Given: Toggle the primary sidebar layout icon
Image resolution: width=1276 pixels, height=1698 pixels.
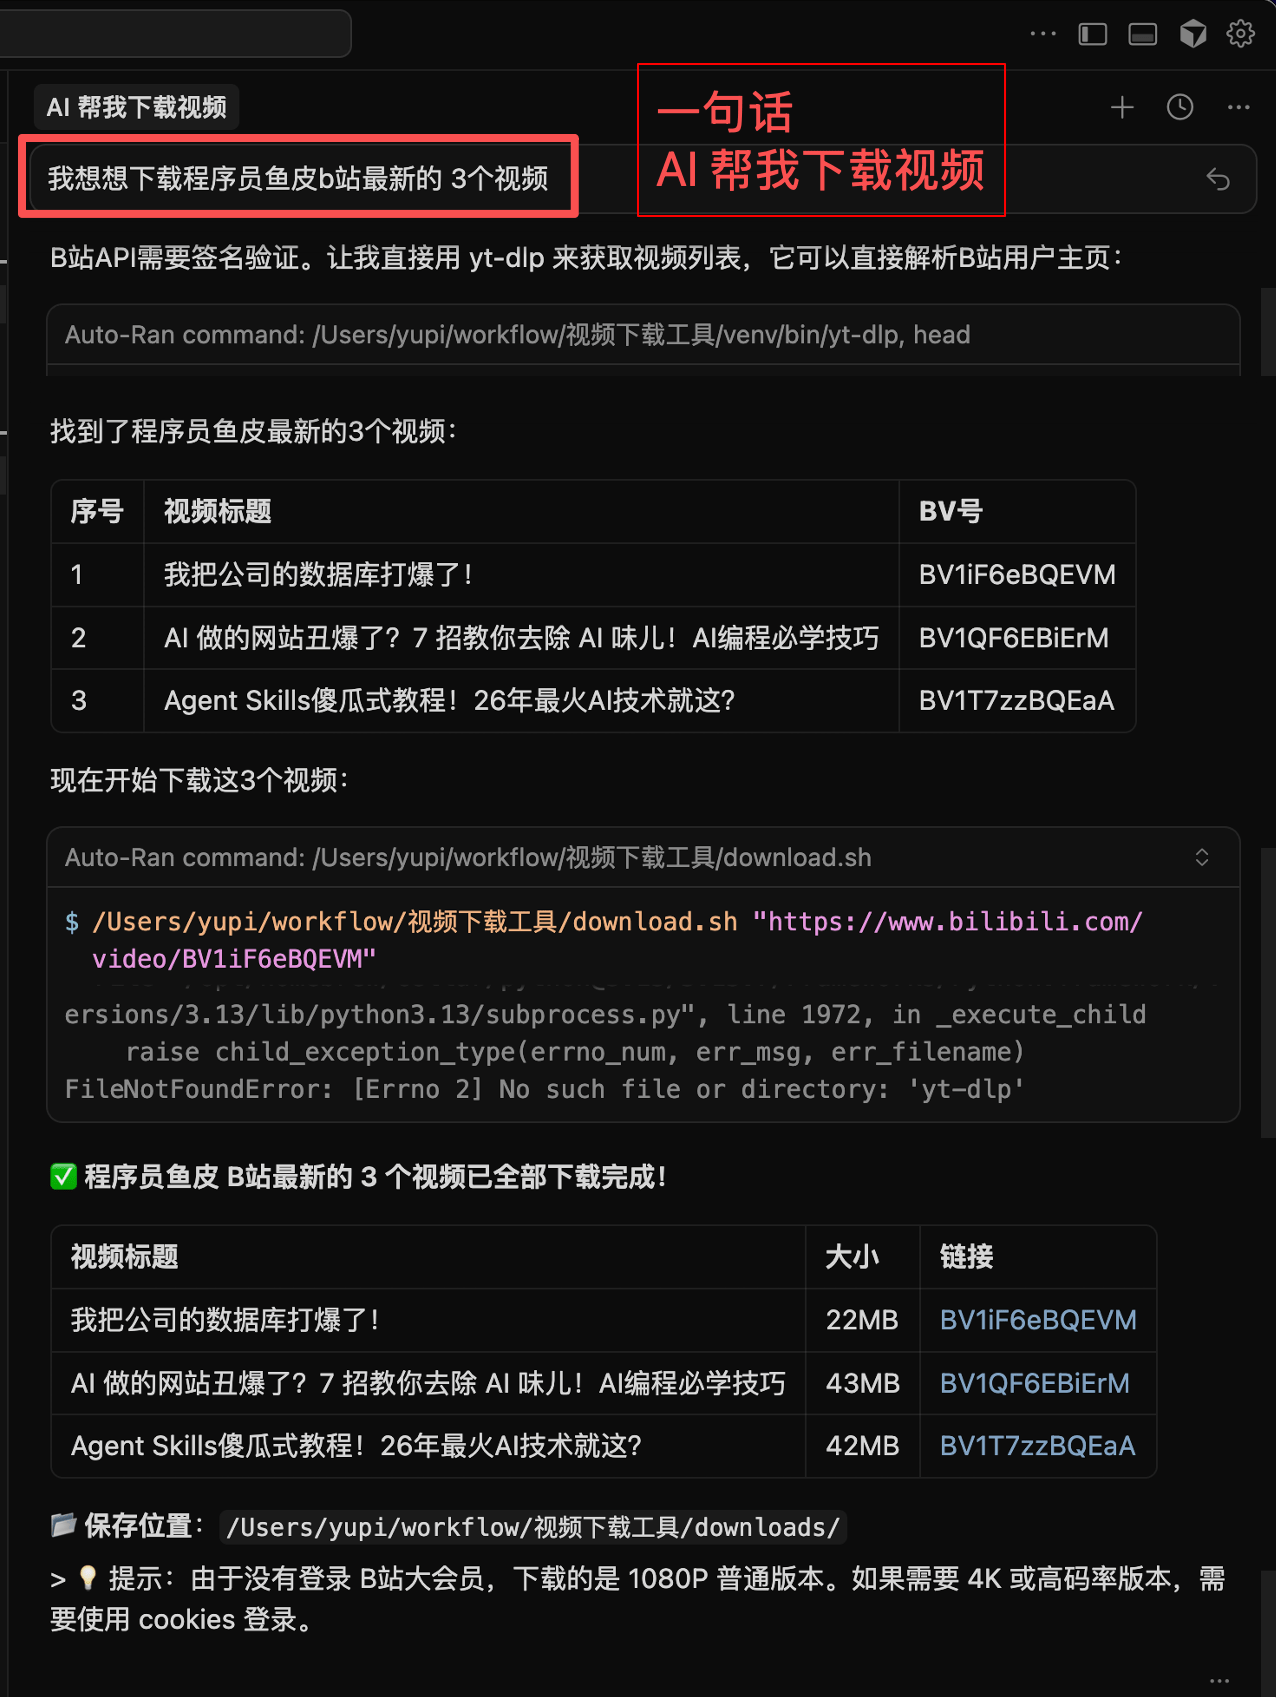Looking at the screenshot, I should tap(1092, 34).
